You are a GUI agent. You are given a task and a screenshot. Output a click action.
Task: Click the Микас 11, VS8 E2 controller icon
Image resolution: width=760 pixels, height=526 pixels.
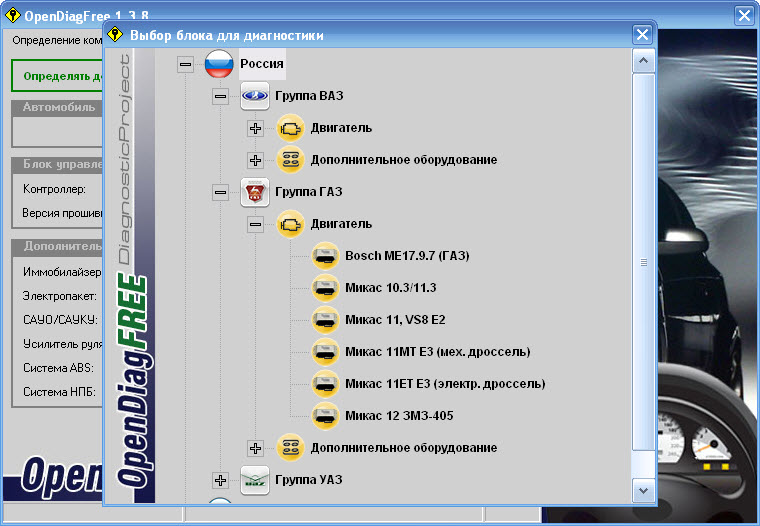pos(325,320)
